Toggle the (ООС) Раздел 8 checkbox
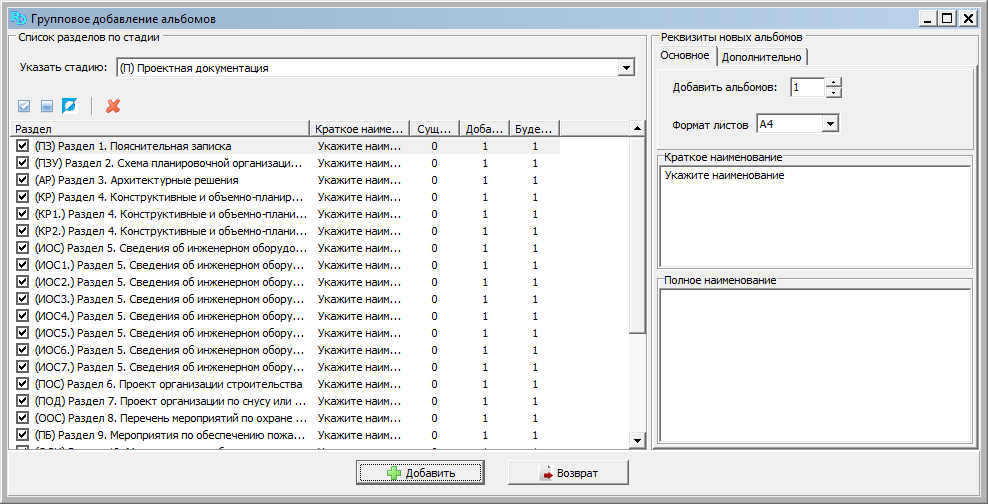Viewport: 988px width, 504px height. pyautogui.click(x=23, y=418)
